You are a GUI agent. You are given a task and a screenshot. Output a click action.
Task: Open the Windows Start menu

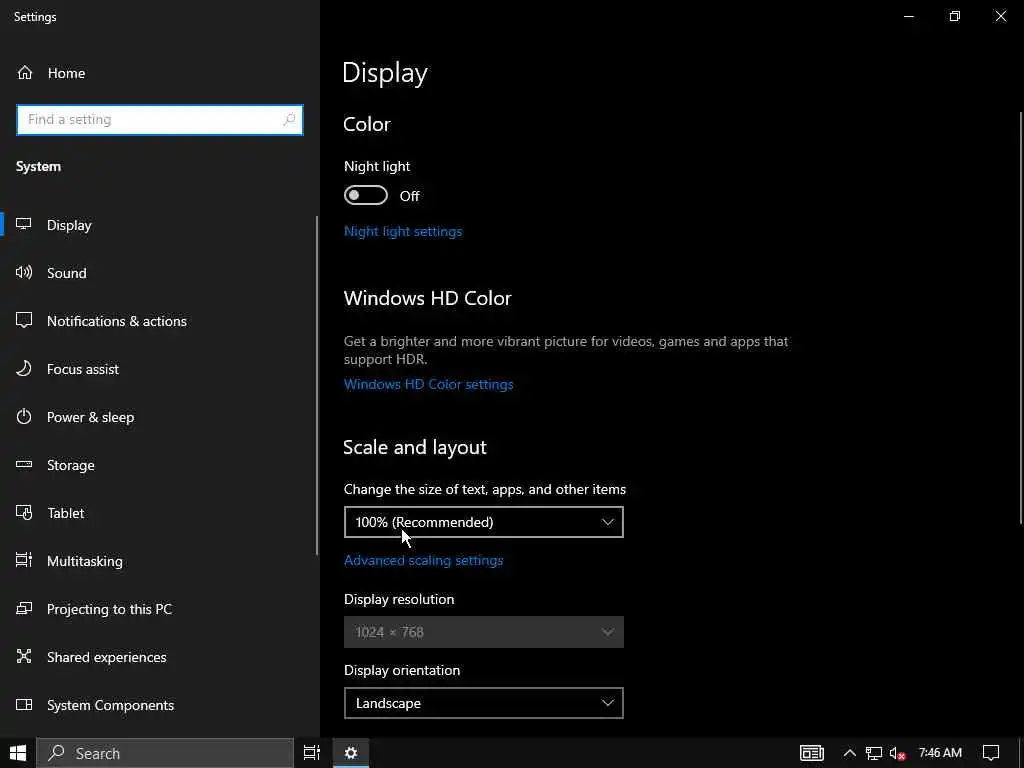(x=18, y=753)
